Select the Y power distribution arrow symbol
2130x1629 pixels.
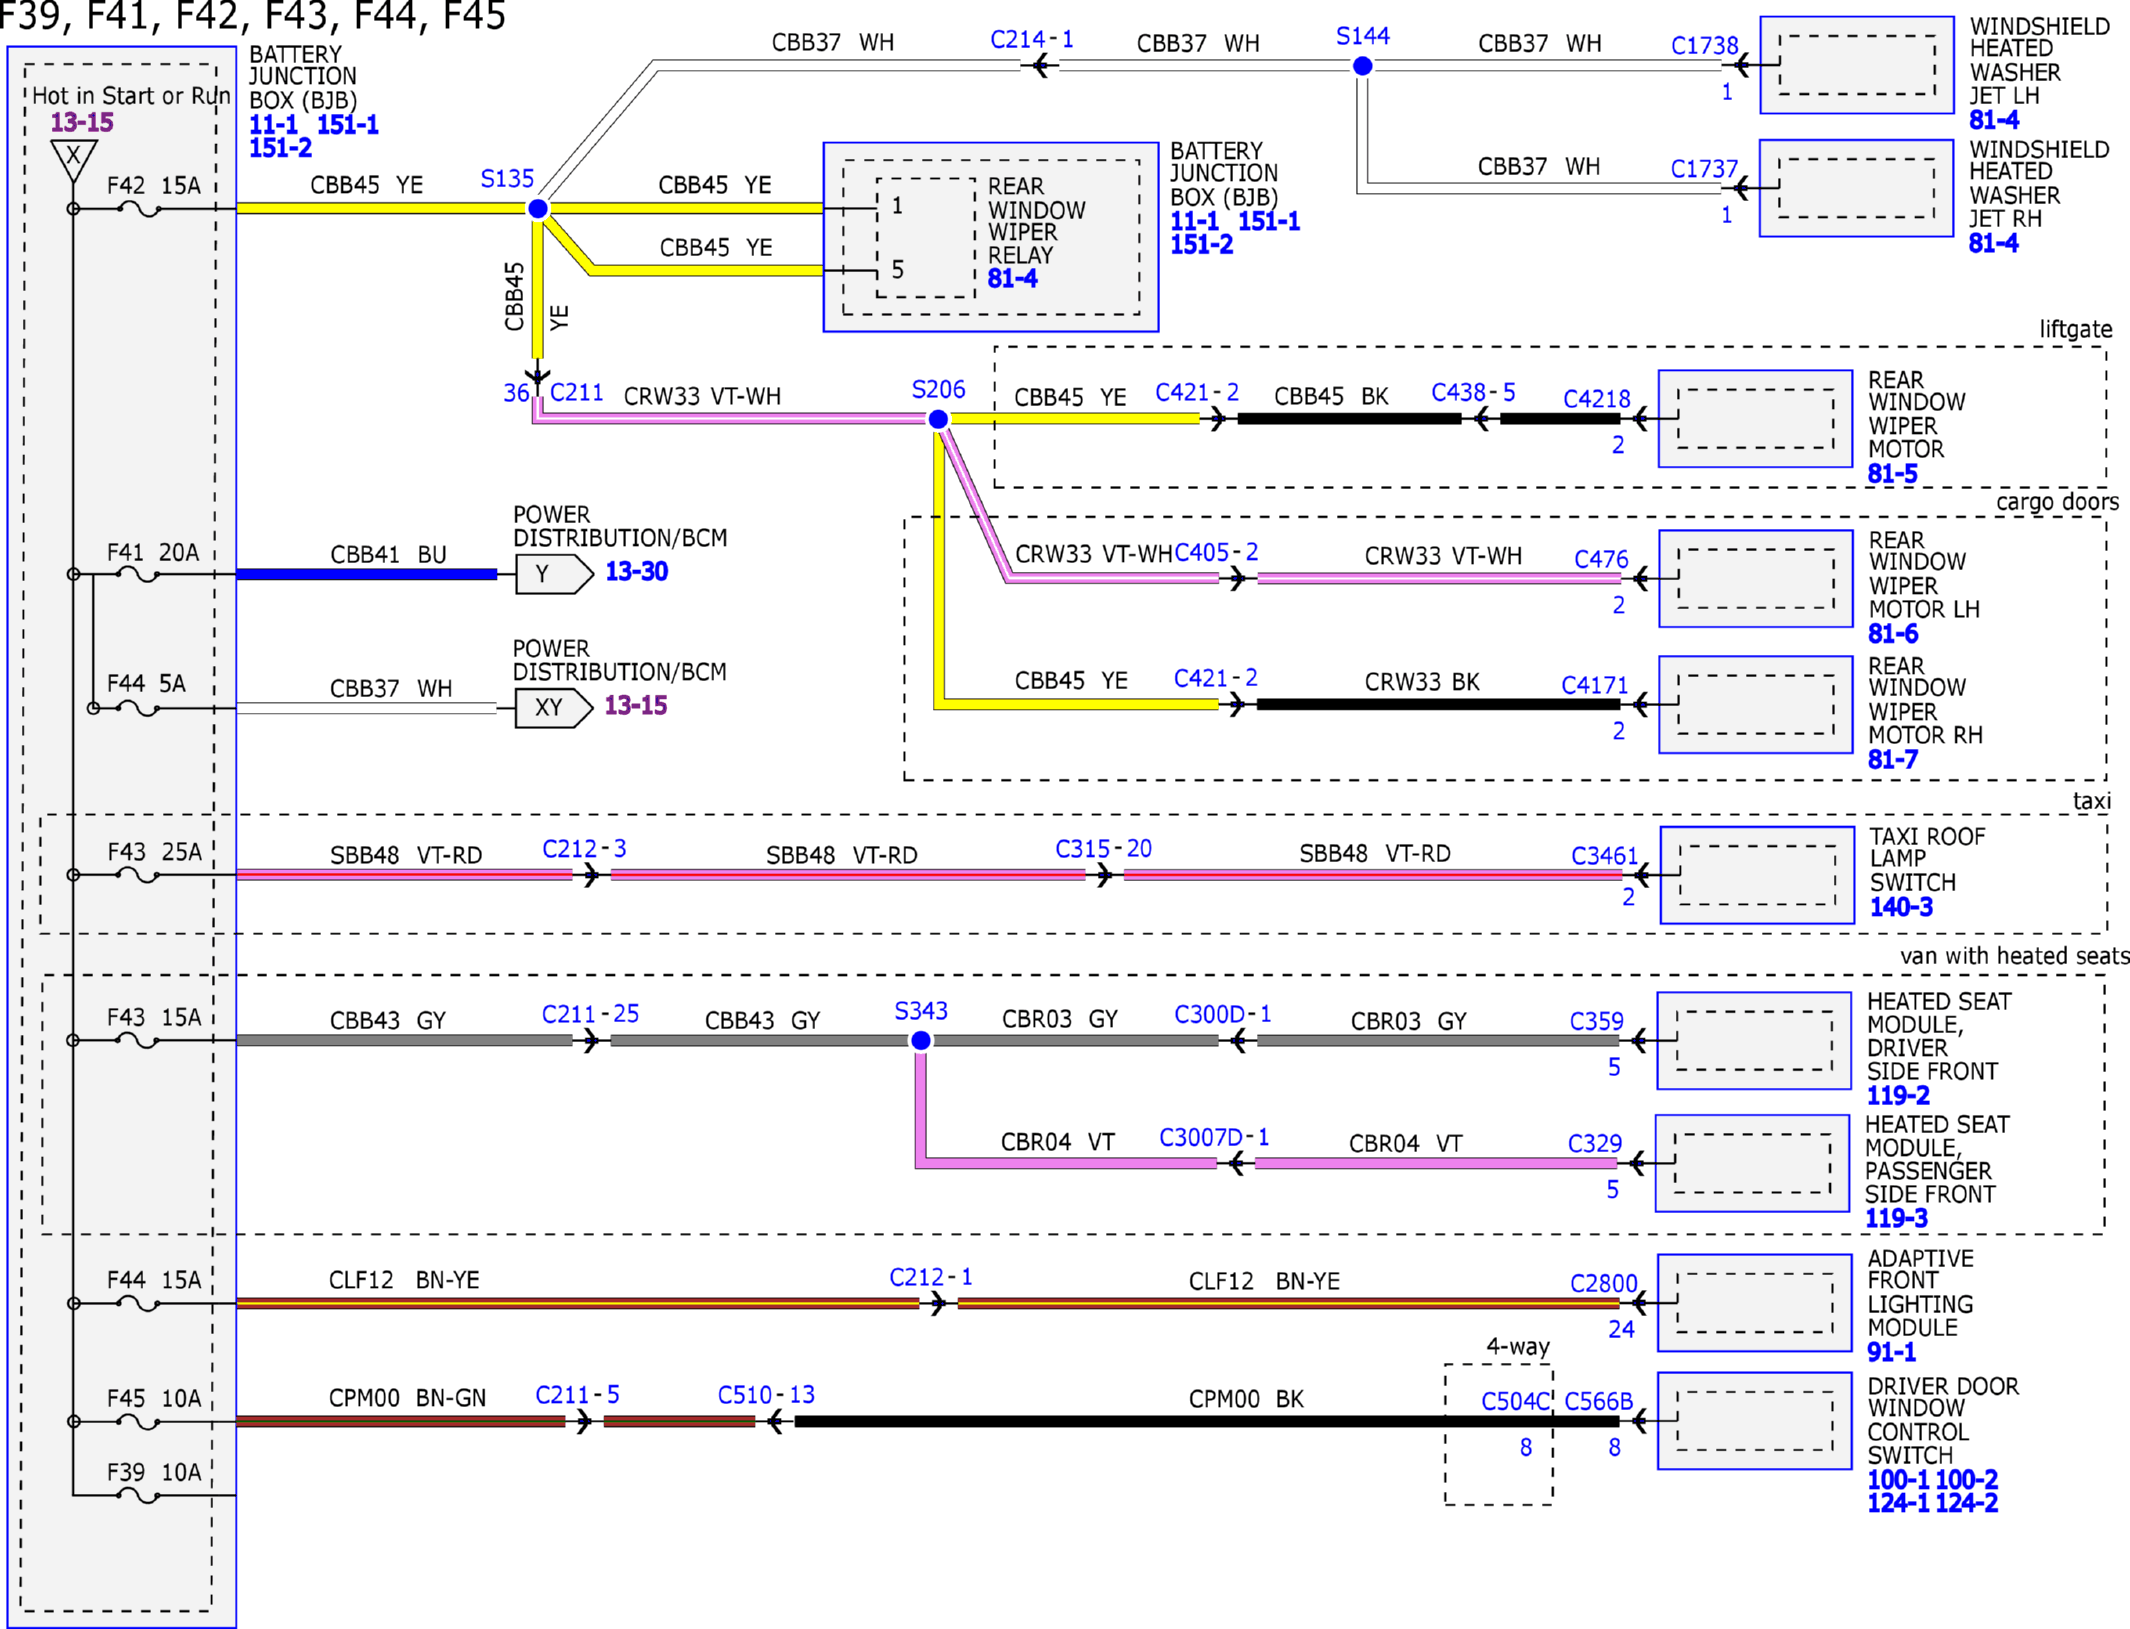click(554, 574)
